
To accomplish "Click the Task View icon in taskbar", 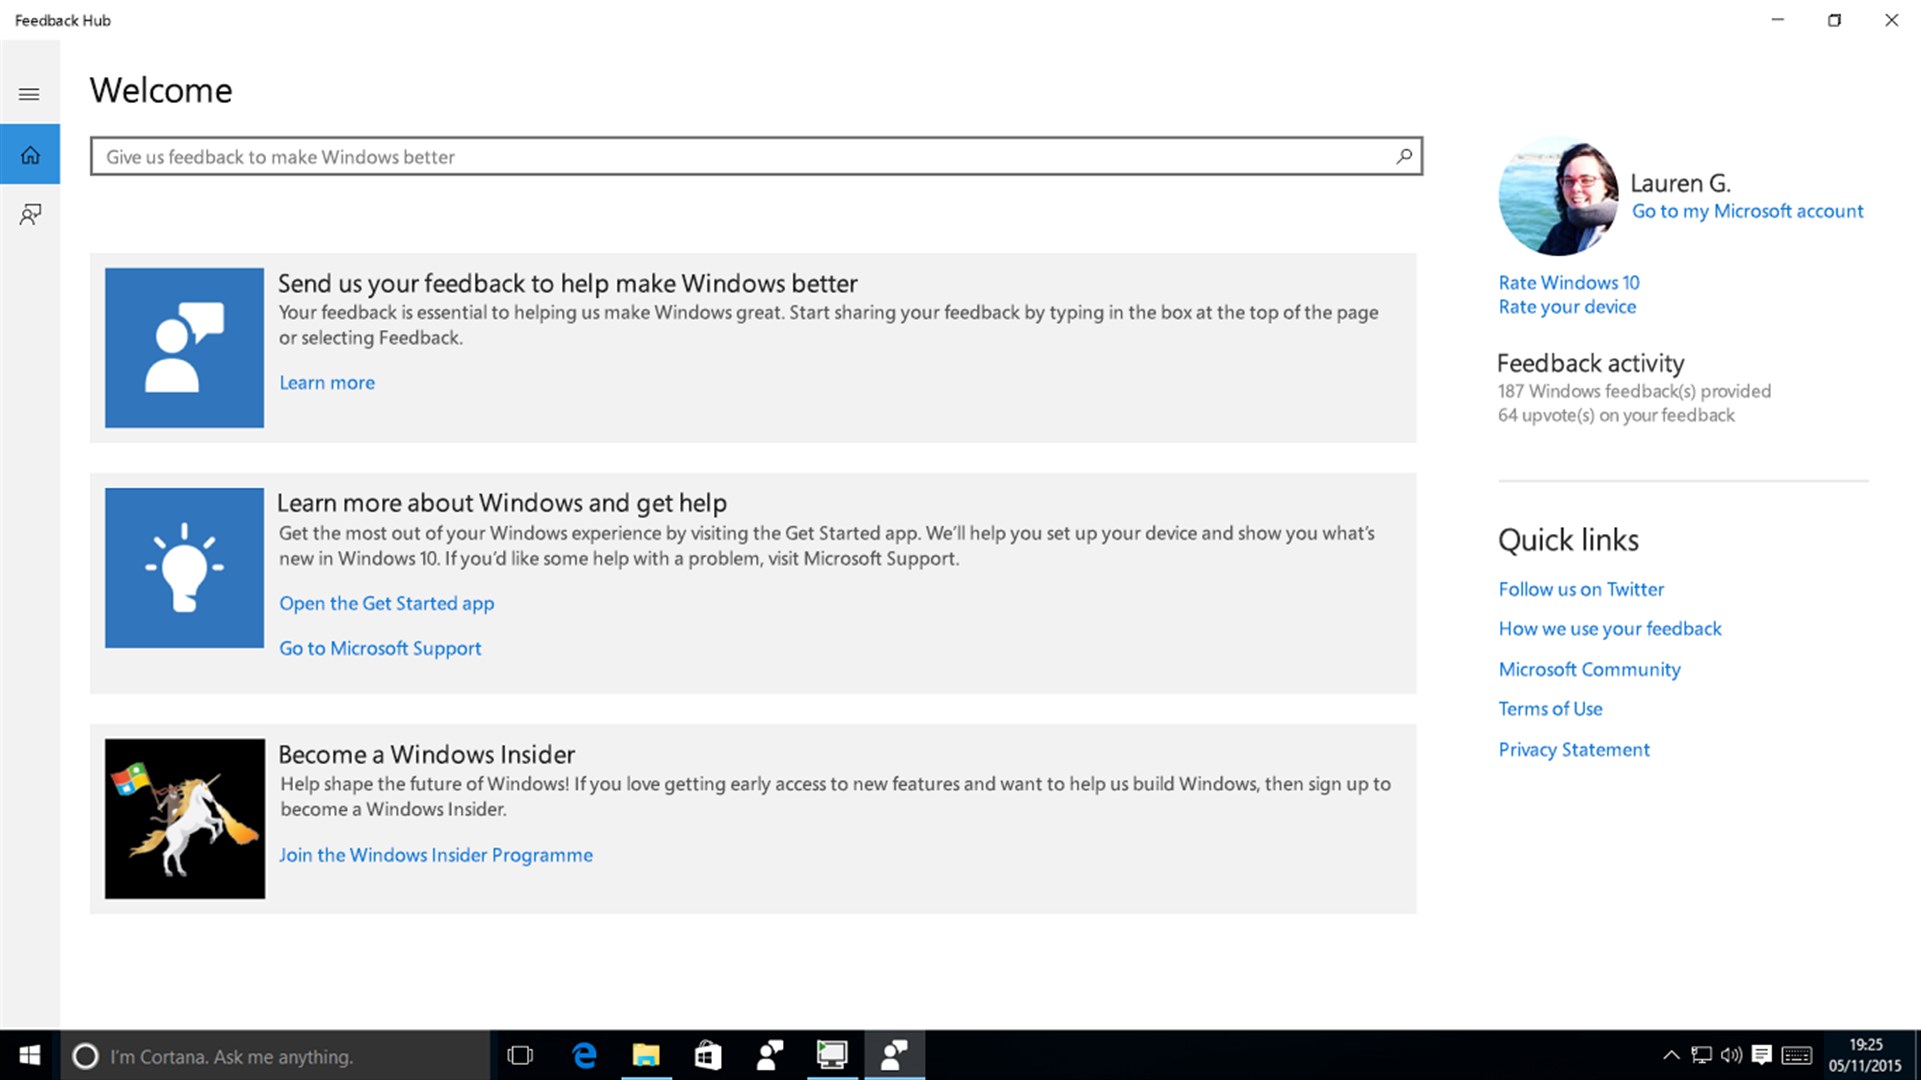I will [x=519, y=1056].
